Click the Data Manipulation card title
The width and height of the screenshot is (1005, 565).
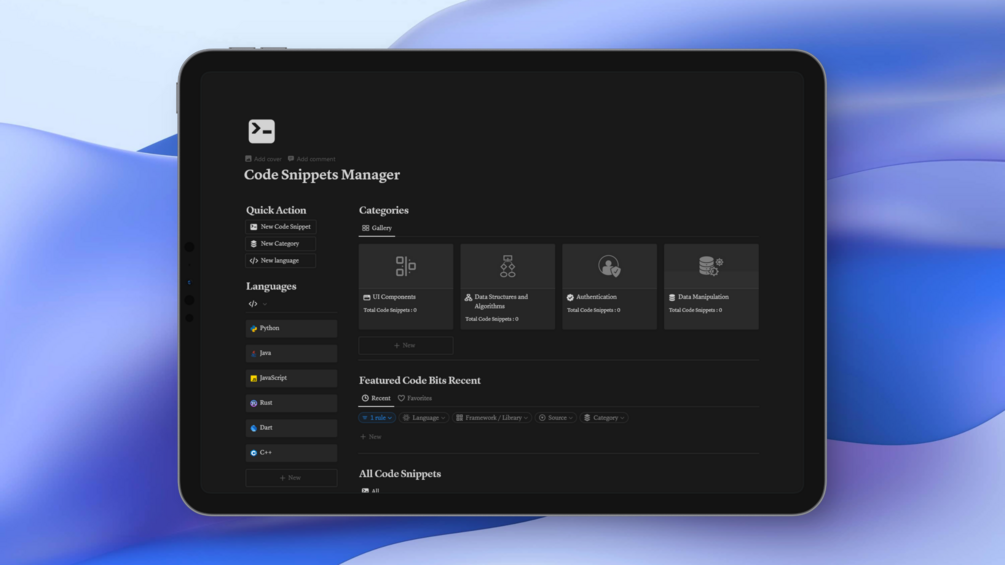pyautogui.click(x=703, y=297)
